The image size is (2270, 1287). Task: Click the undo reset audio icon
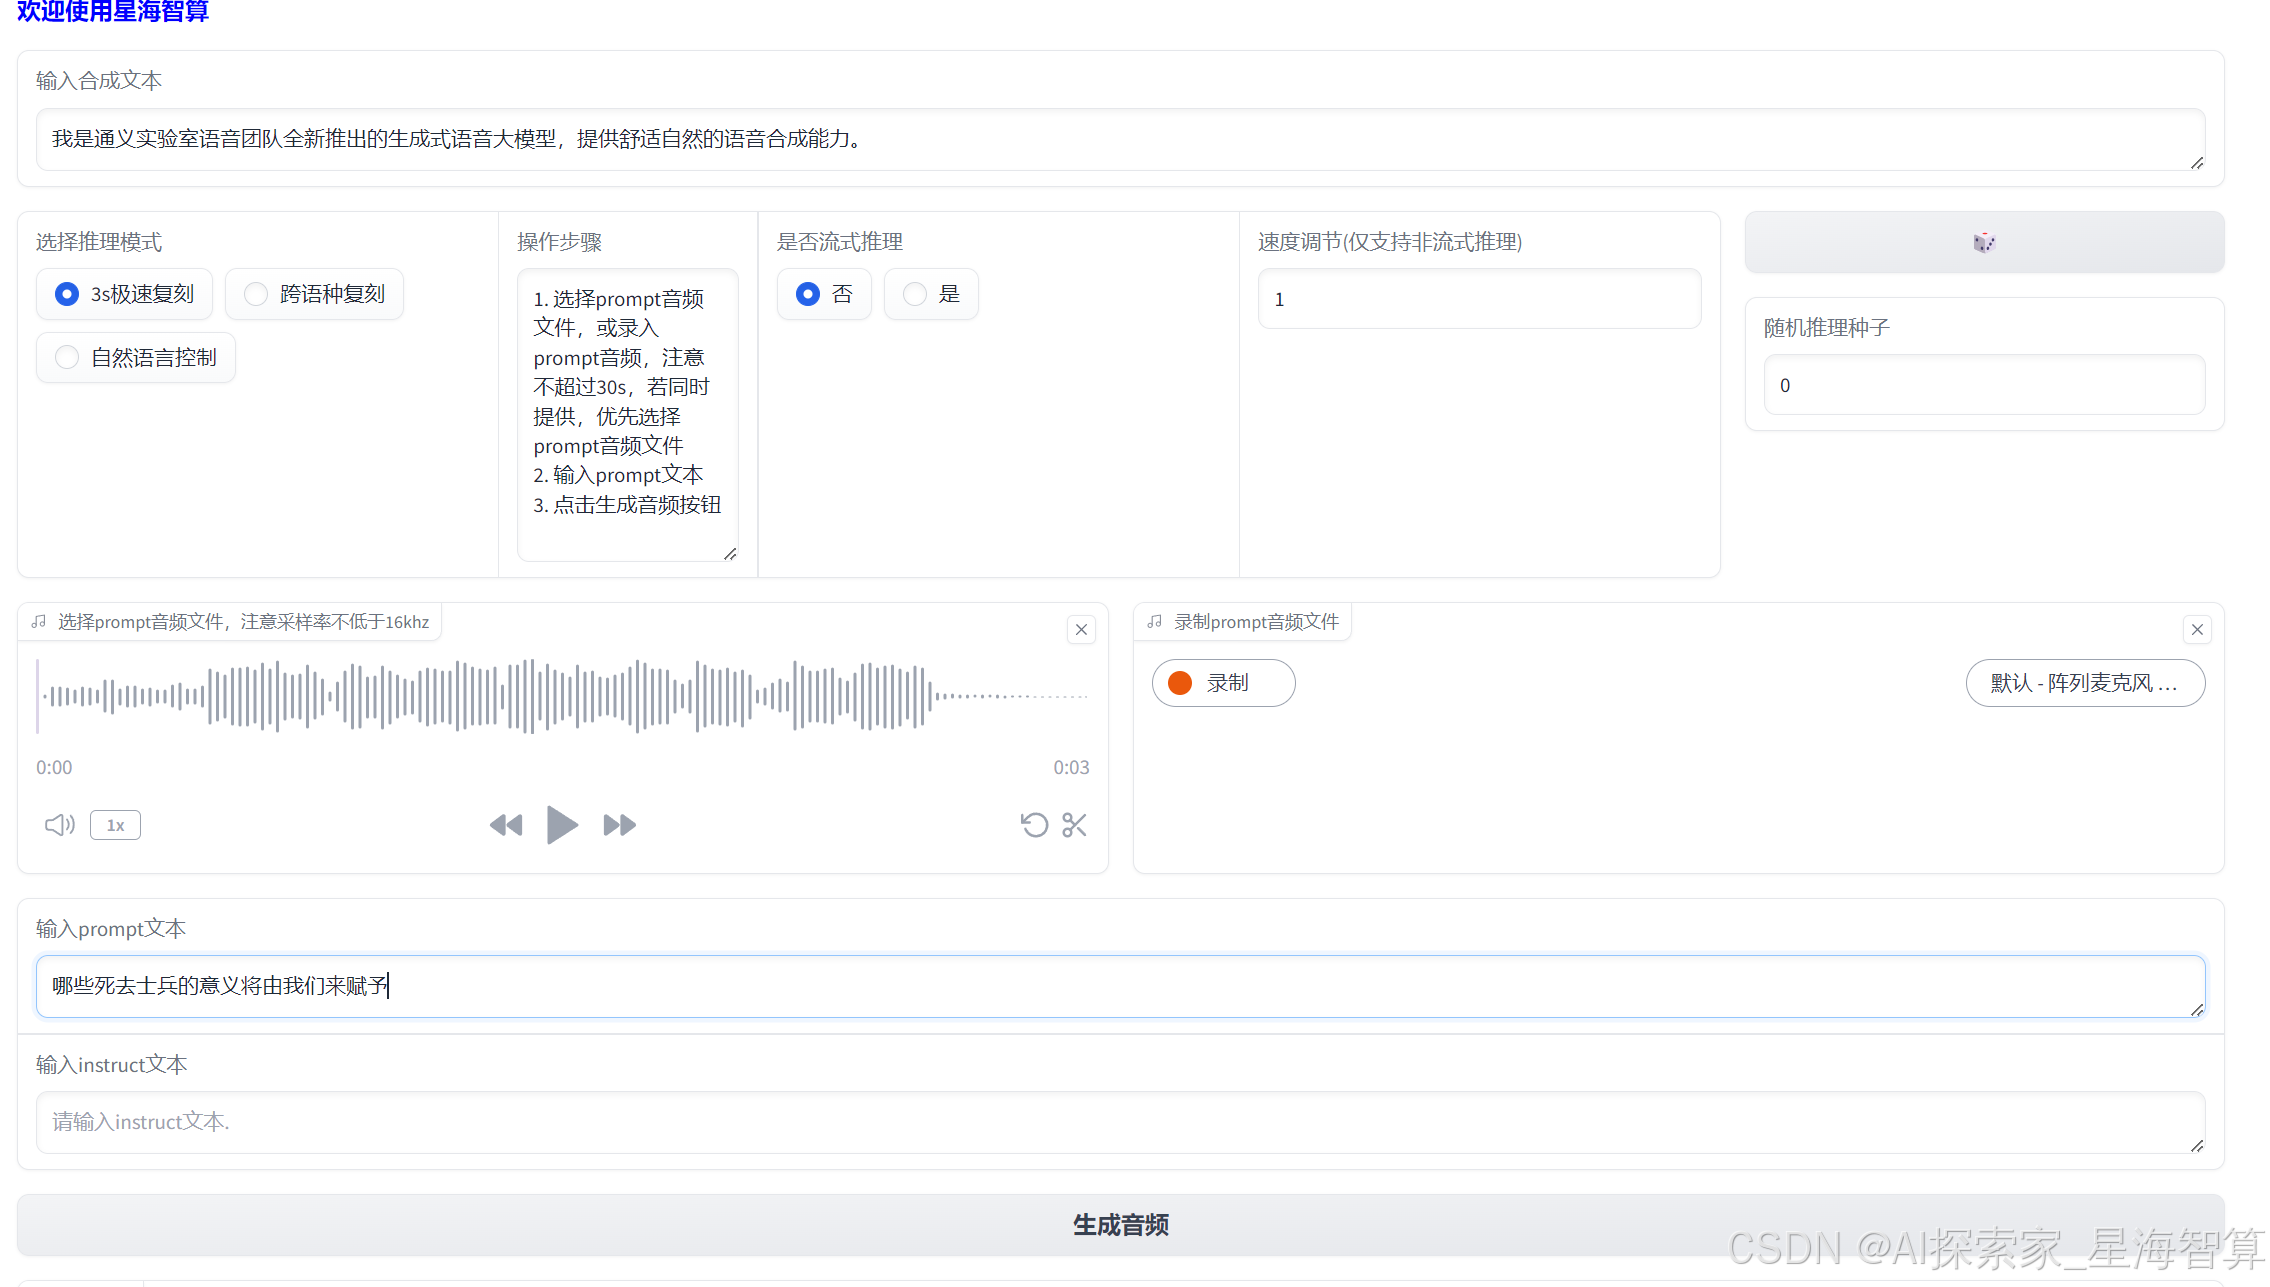[x=1034, y=825]
